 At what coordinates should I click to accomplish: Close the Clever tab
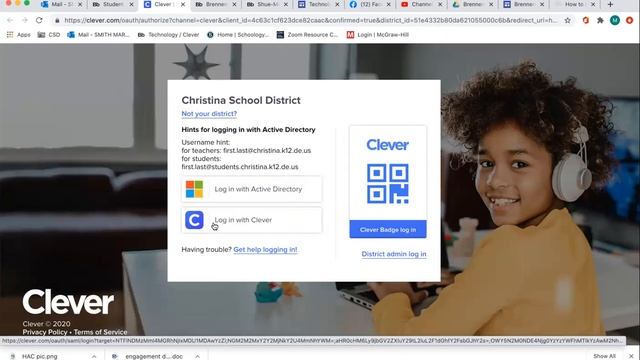click(183, 4)
